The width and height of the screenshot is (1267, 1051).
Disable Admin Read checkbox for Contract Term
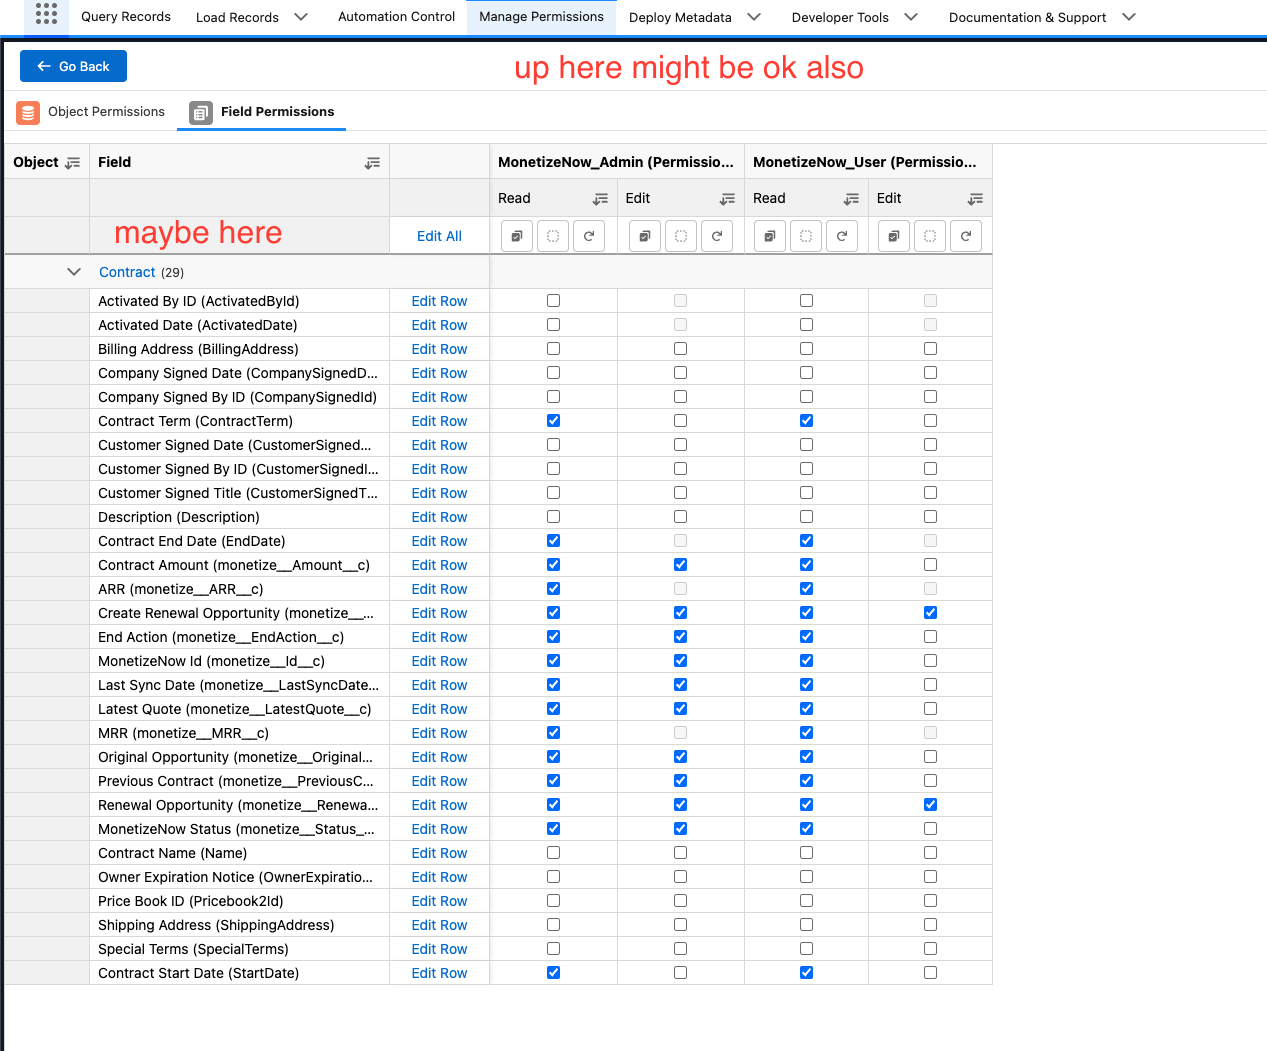[553, 420]
